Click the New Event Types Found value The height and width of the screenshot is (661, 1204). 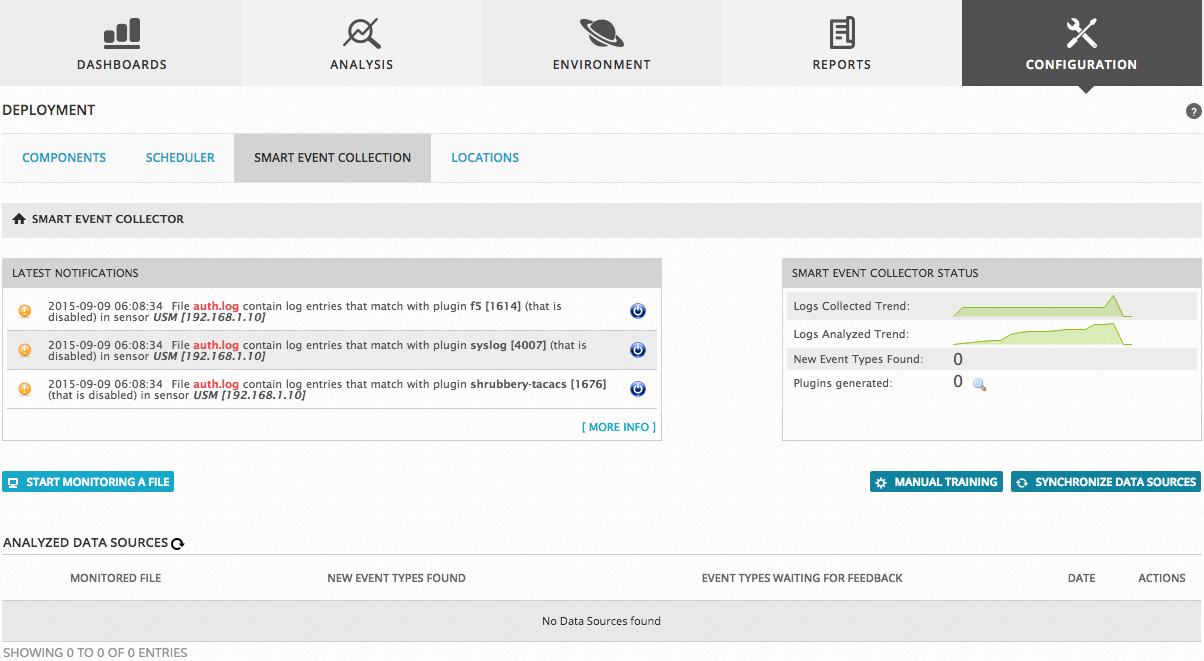pyautogui.click(x=958, y=359)
